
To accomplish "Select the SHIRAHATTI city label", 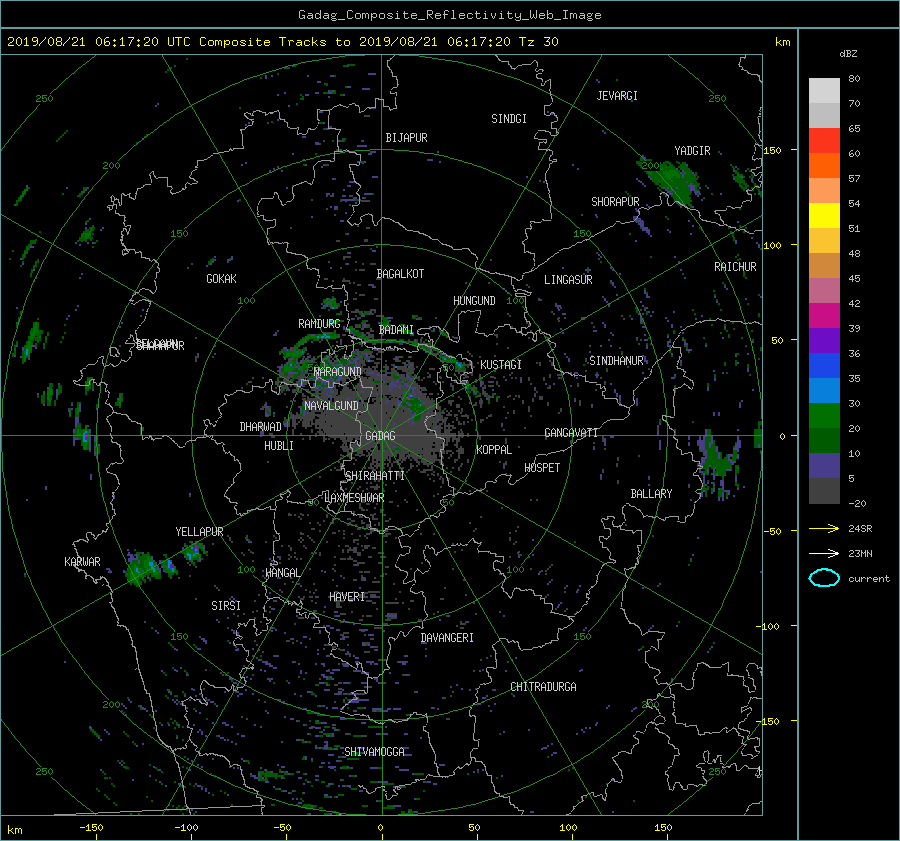I will tap(375, 476).
